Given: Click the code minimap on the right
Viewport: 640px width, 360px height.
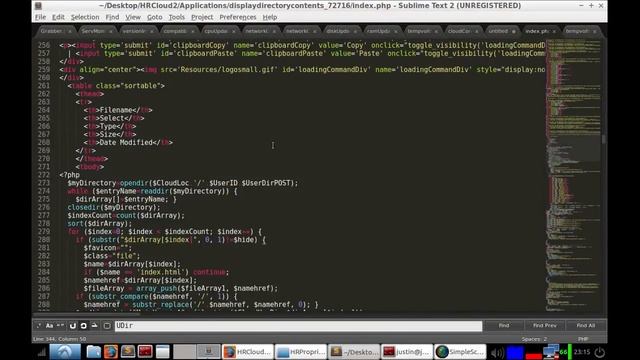Looking at the screenshot, I should (x=573, y=175).
